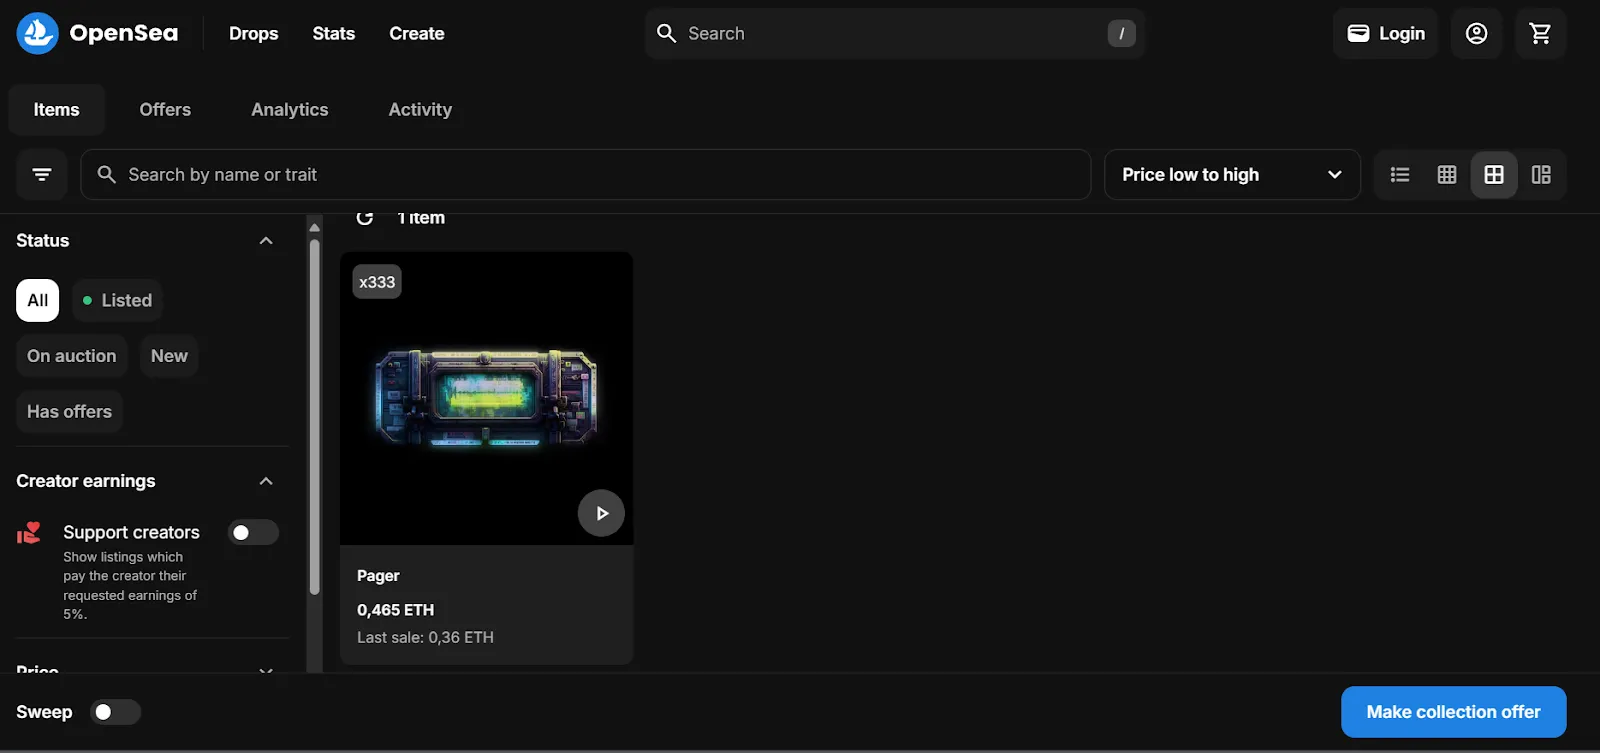Open the shopping cart

click(x=1540, y=34)
